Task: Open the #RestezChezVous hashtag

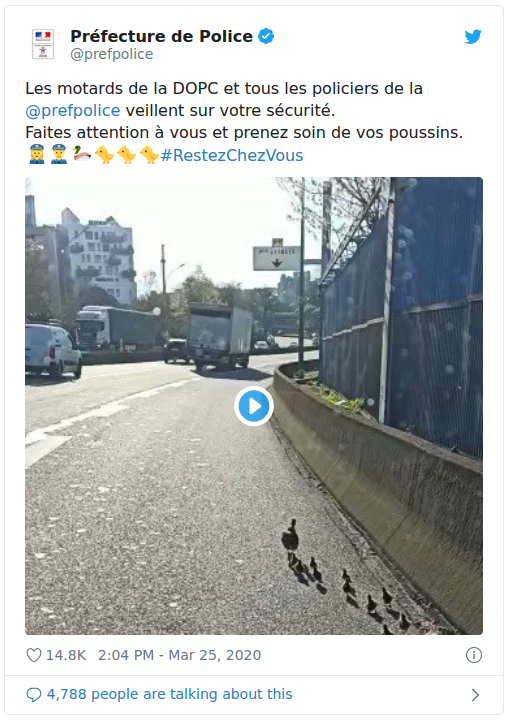Action: 232,155
